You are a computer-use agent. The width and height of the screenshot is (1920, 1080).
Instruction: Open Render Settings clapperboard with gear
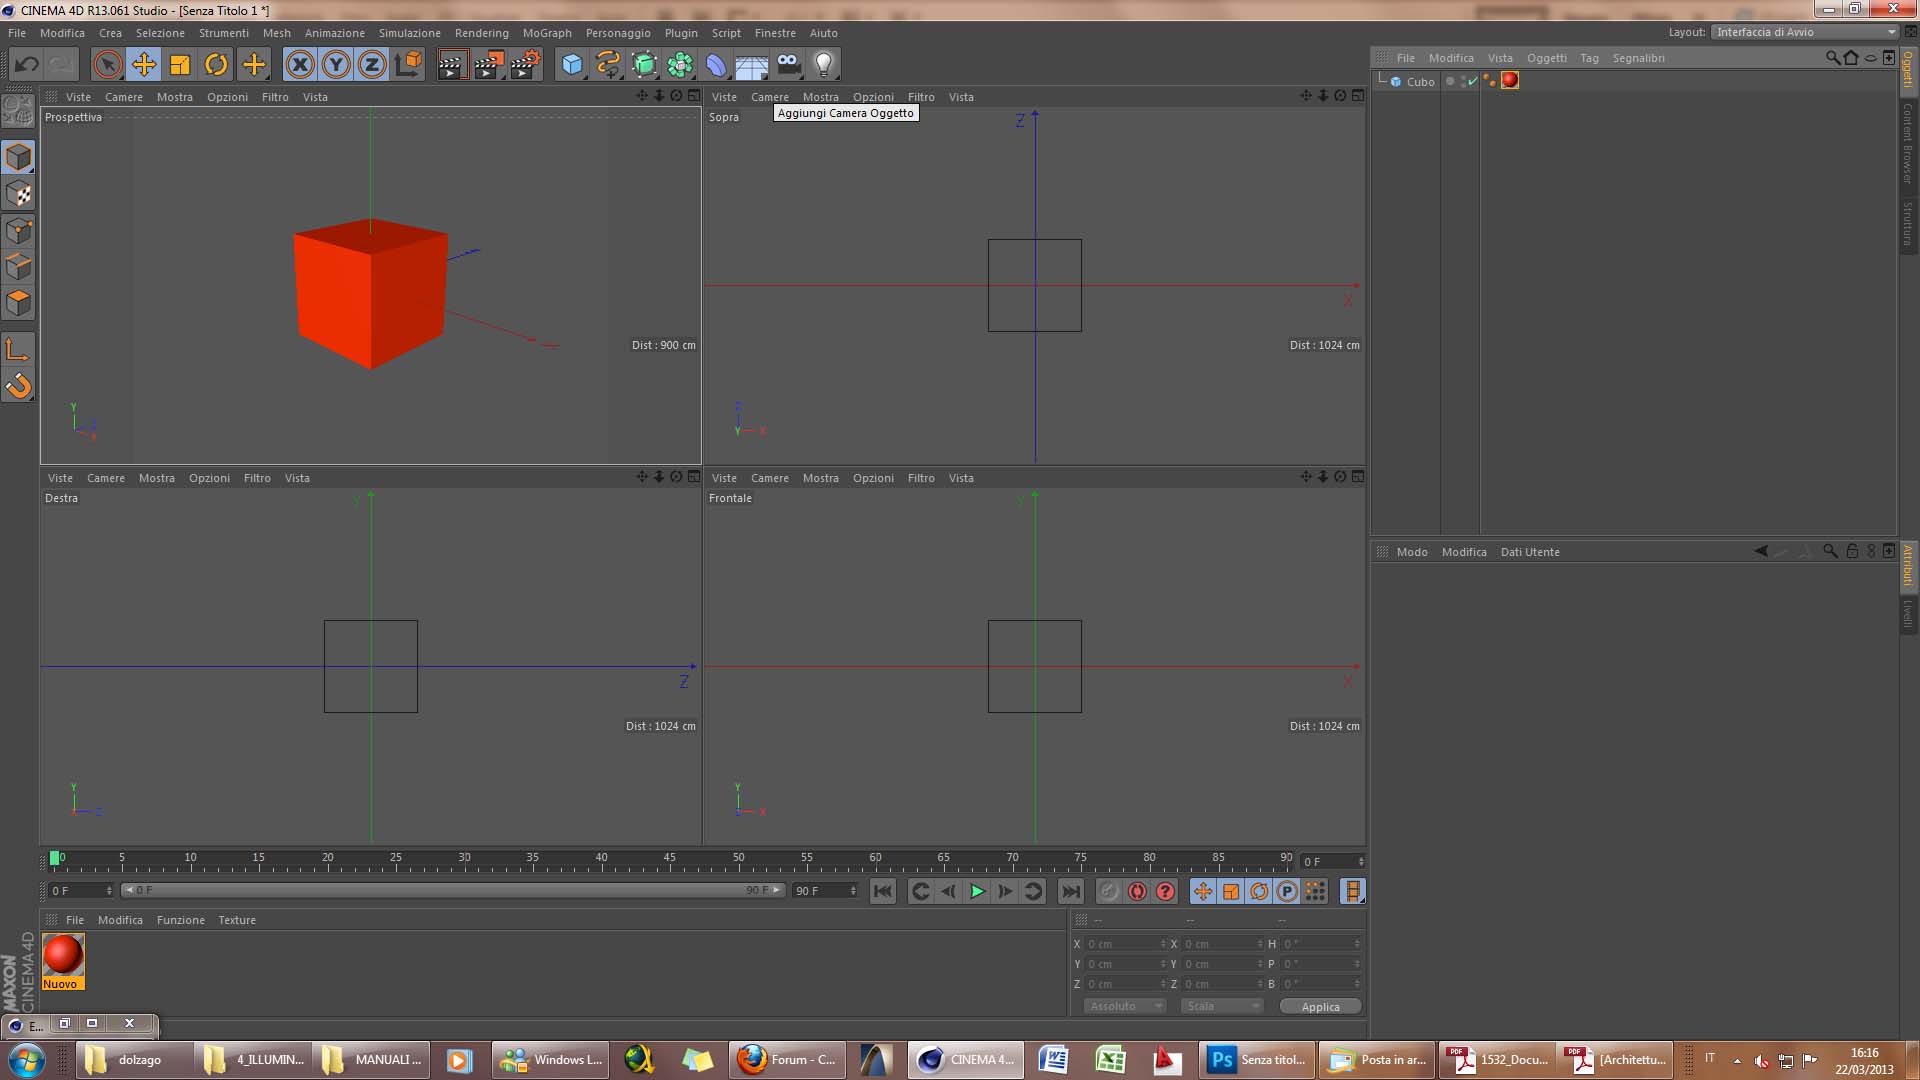point(525,65)
